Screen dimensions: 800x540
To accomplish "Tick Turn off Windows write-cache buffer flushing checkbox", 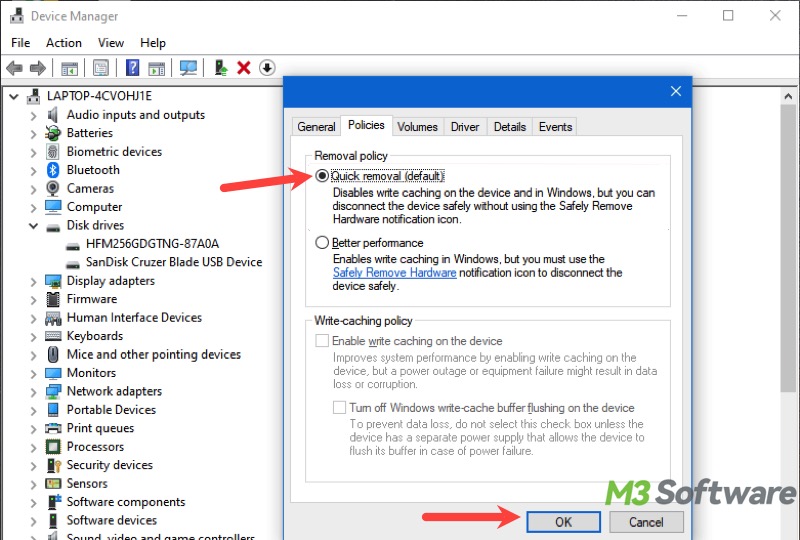I will coord(339,407).
